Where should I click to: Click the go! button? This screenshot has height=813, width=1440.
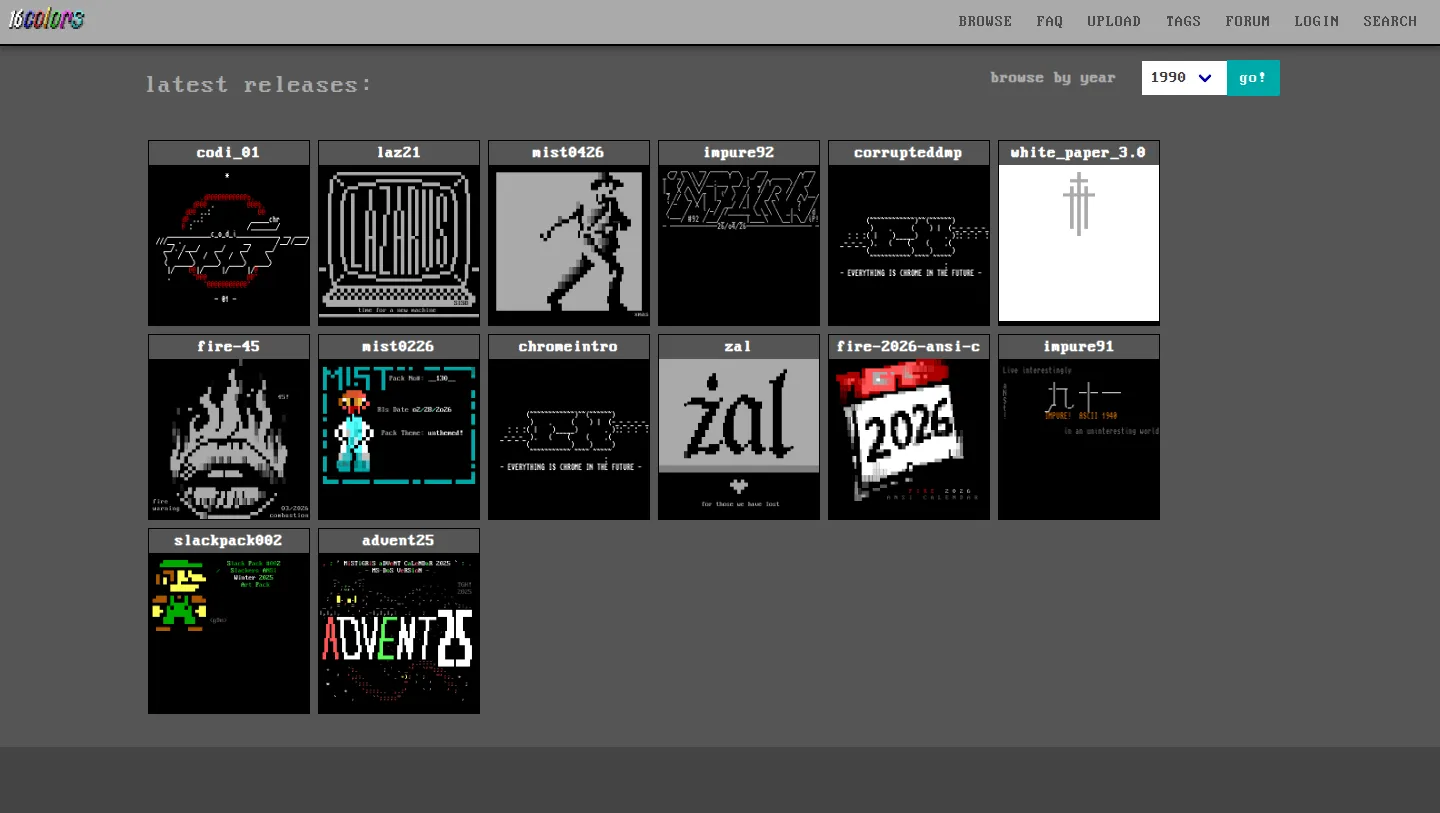pyautogui.click(x=1253, y=78)
